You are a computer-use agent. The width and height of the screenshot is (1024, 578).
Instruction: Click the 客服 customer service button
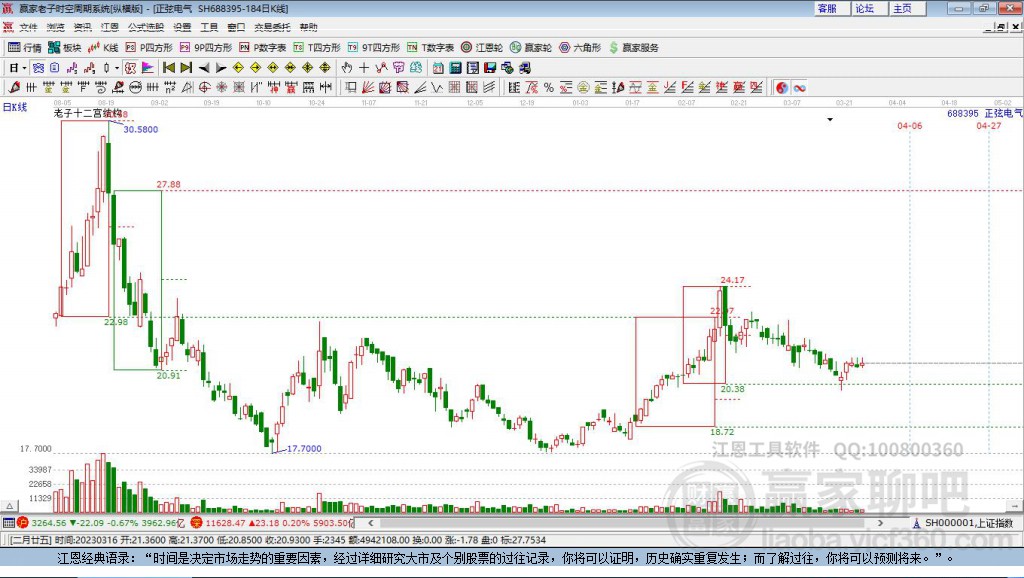coord(831,8)
